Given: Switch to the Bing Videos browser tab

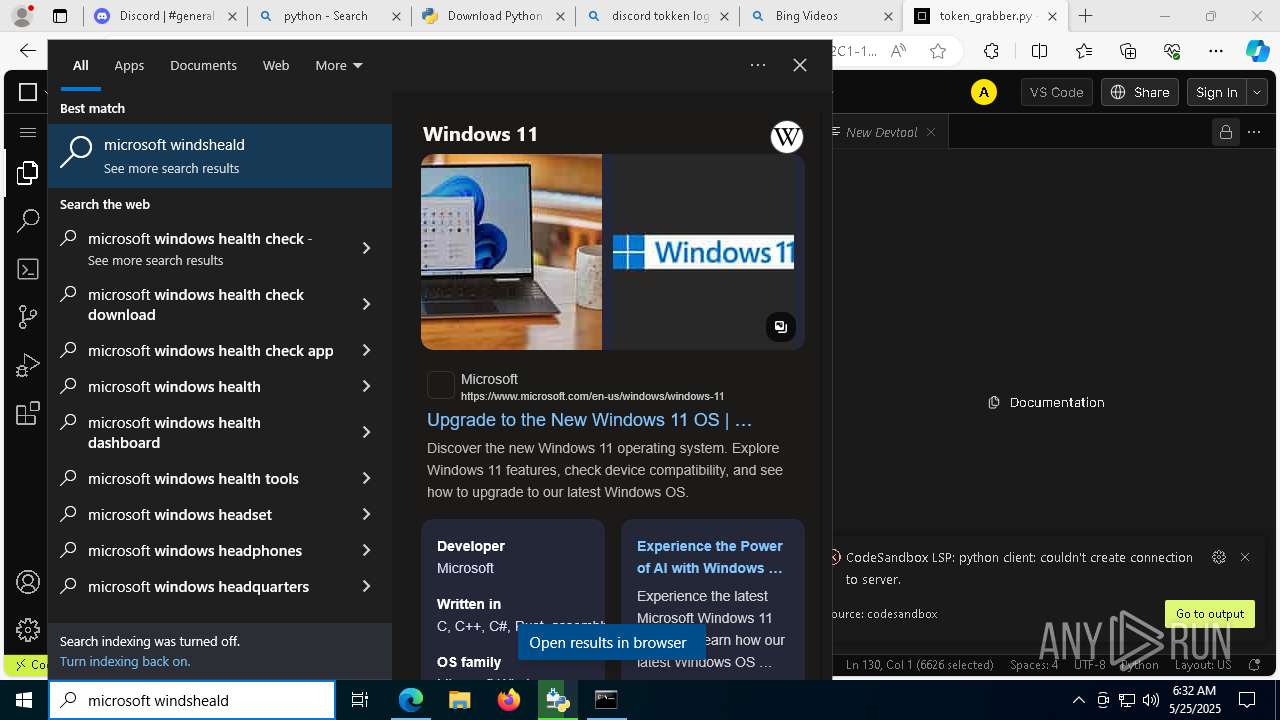Looking at the screenshot, I should tap(820, 16).
